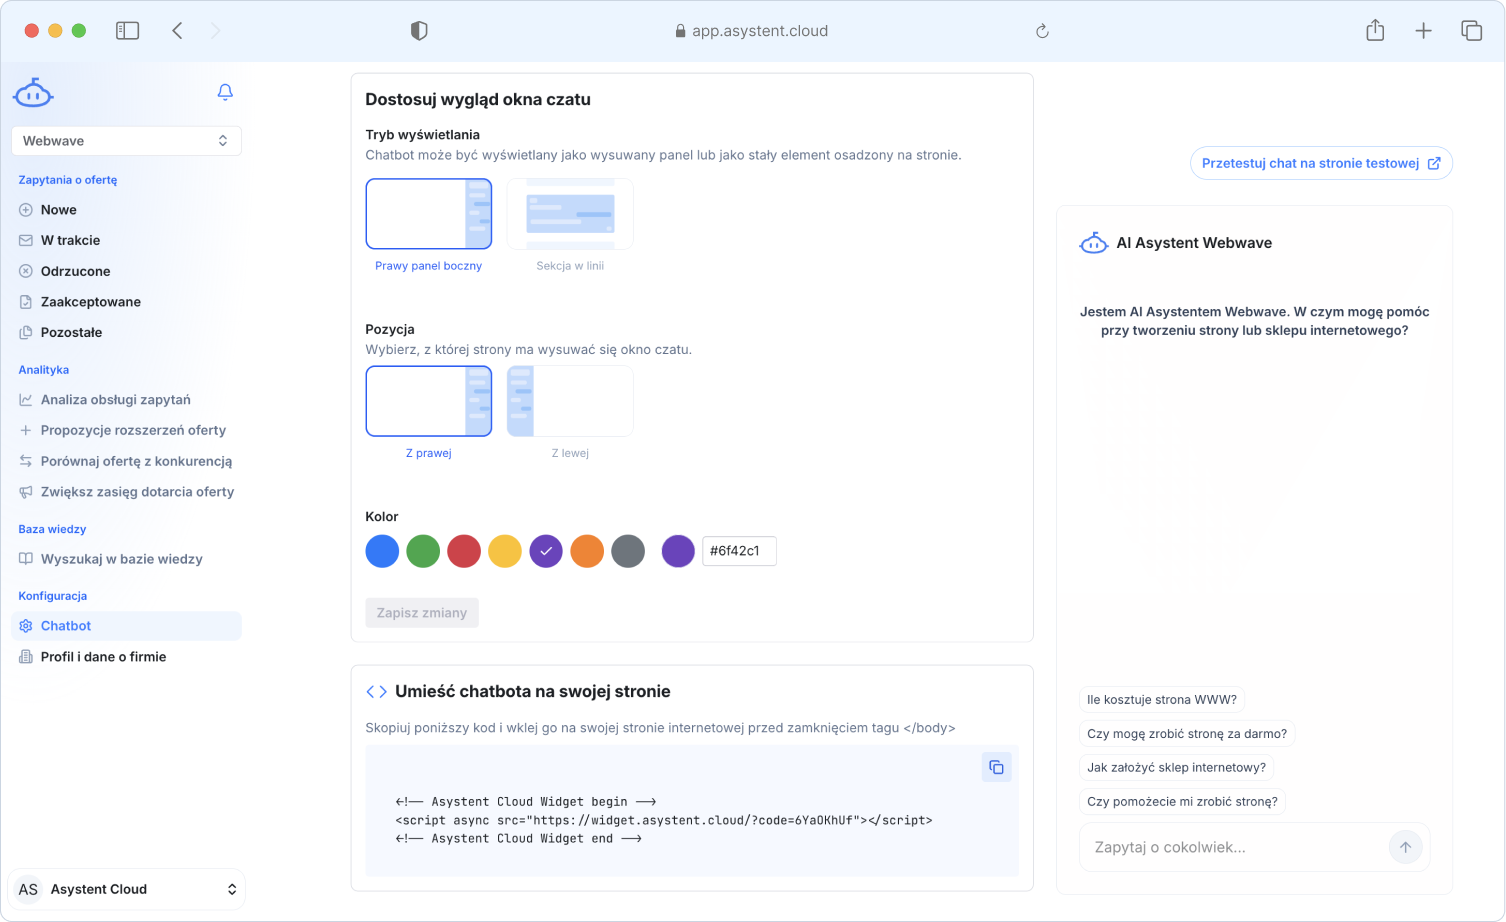
Task: Click the send arrow in chat preview
Action: (x=1405, y=847)
